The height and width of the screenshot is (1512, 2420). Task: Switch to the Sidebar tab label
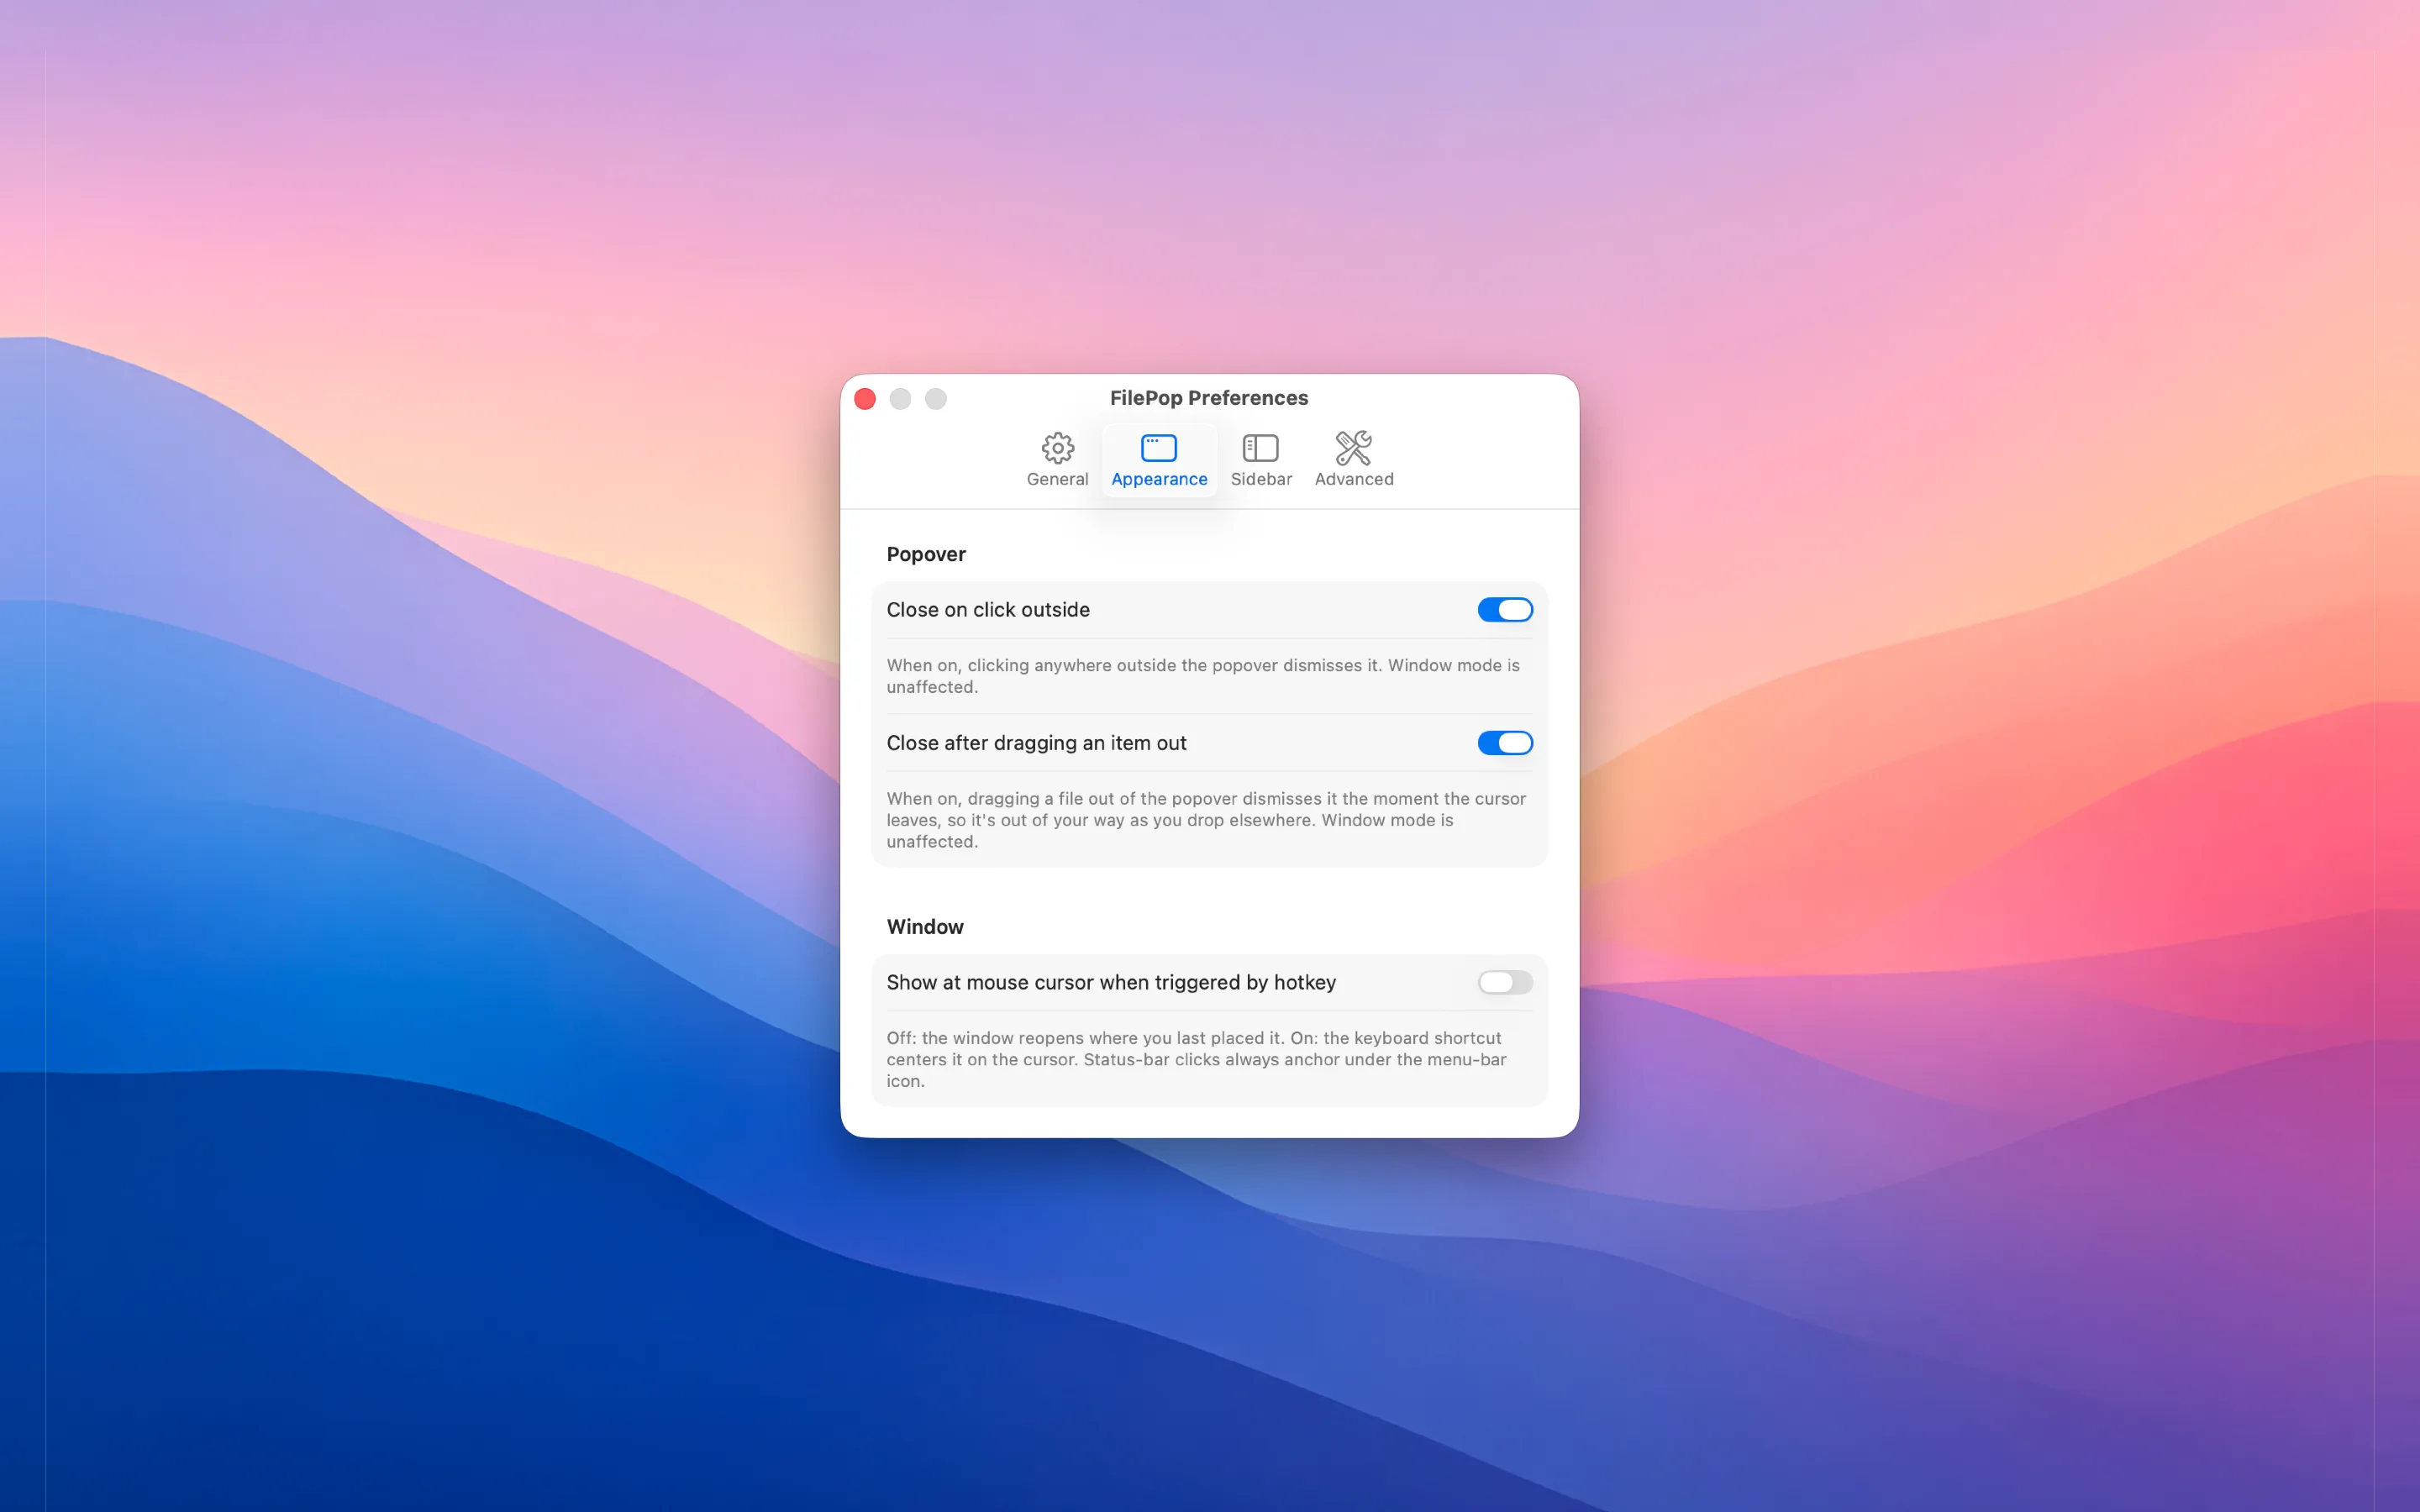point(1261,479)
